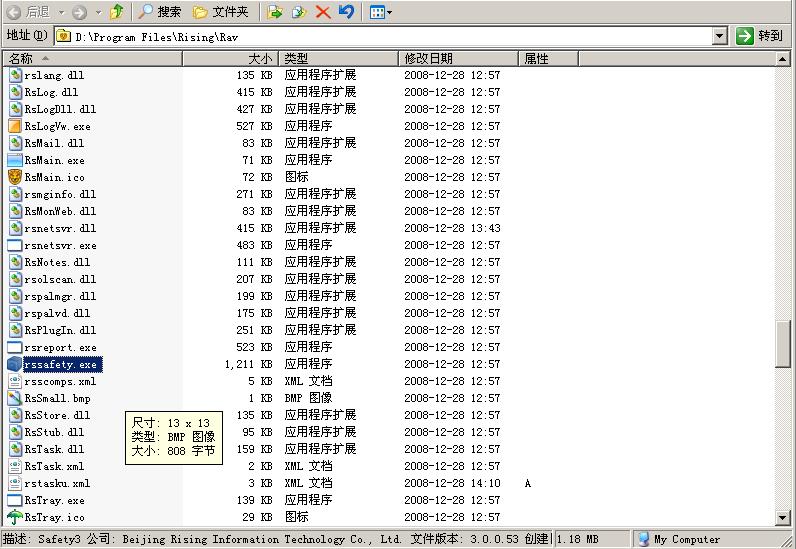This screenshot has height=549, width=796.
Task: Click the 1,211 KB size cell
Action: pyautogui.click(x=248, y=364)
